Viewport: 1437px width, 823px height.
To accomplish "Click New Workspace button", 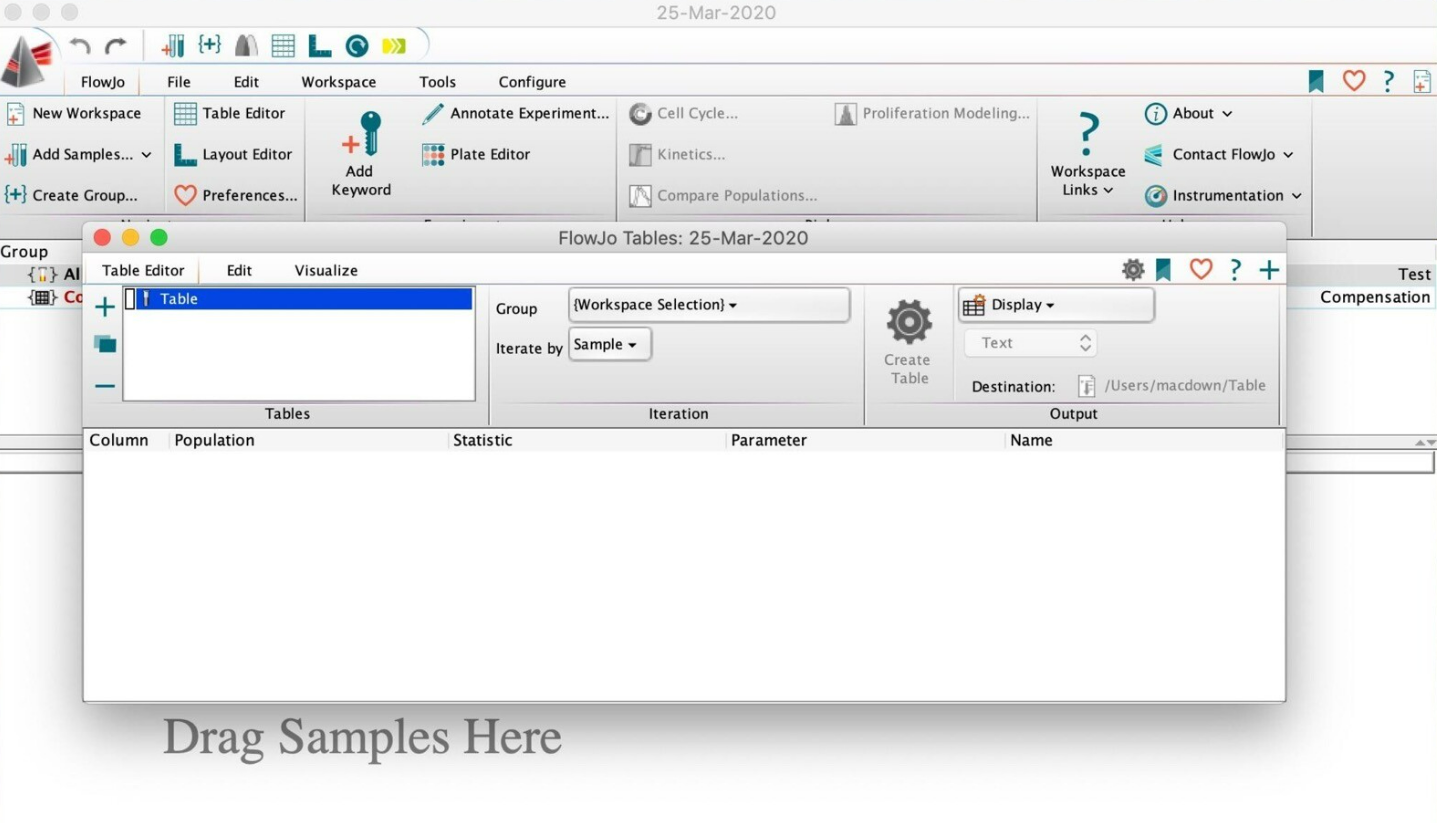I will [x=74, y=113].
